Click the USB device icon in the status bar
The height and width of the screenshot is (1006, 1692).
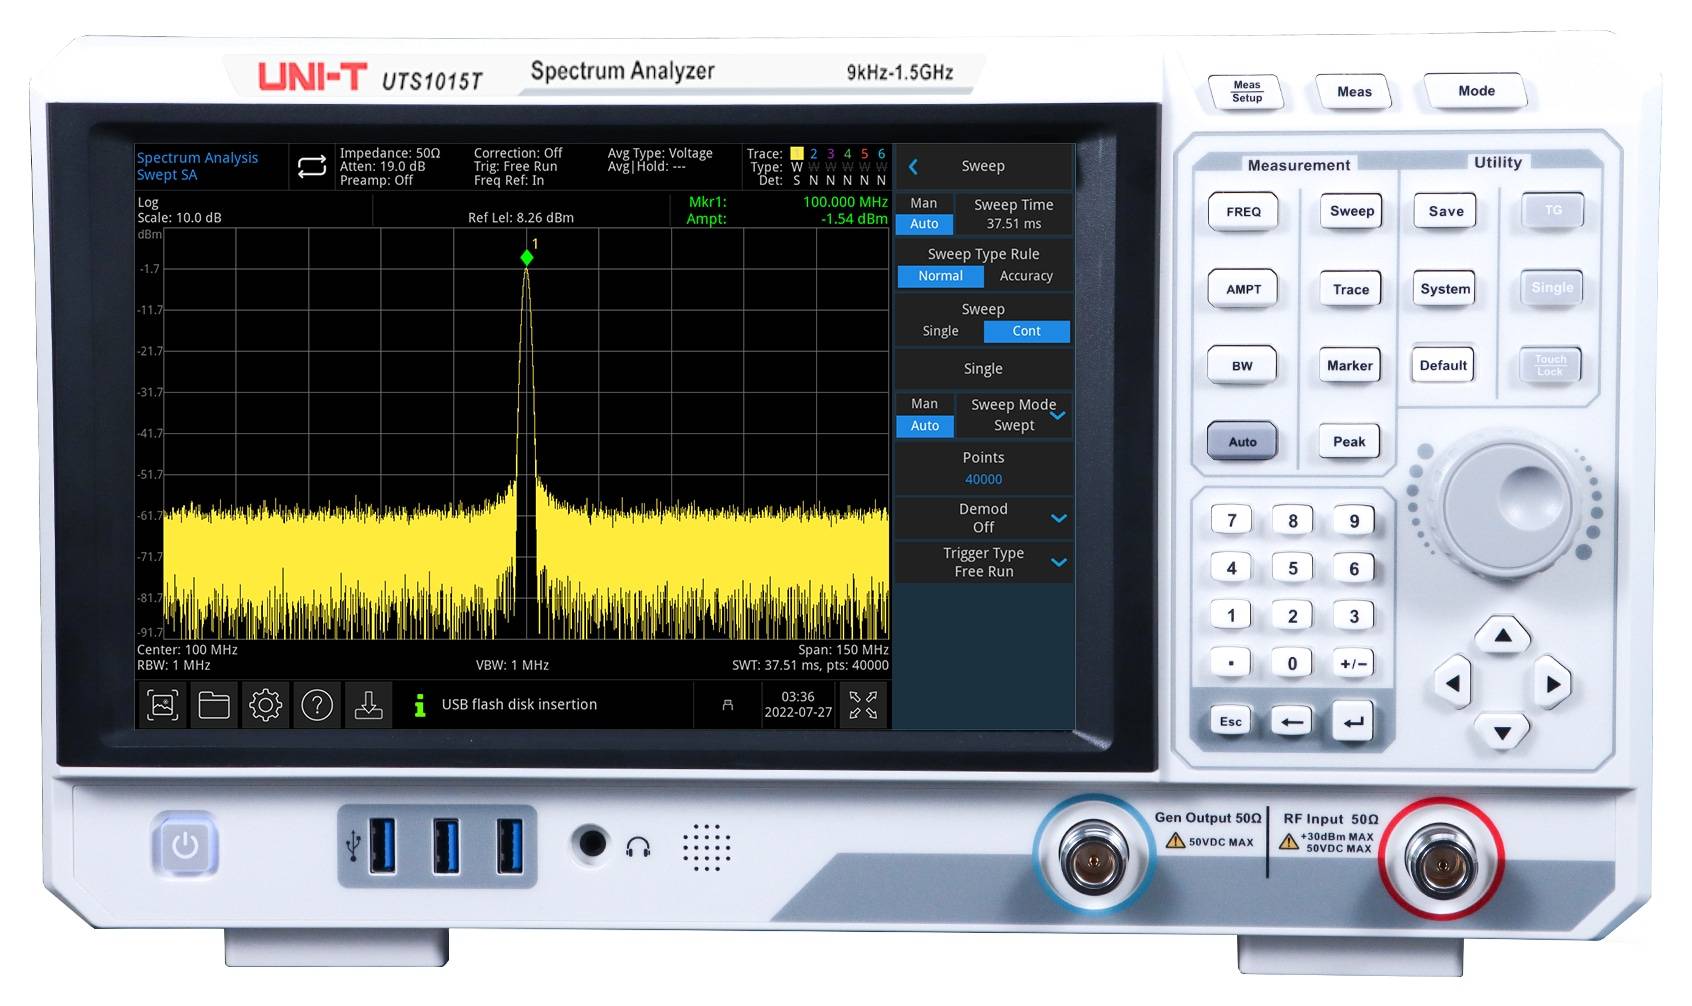point(725,704)
